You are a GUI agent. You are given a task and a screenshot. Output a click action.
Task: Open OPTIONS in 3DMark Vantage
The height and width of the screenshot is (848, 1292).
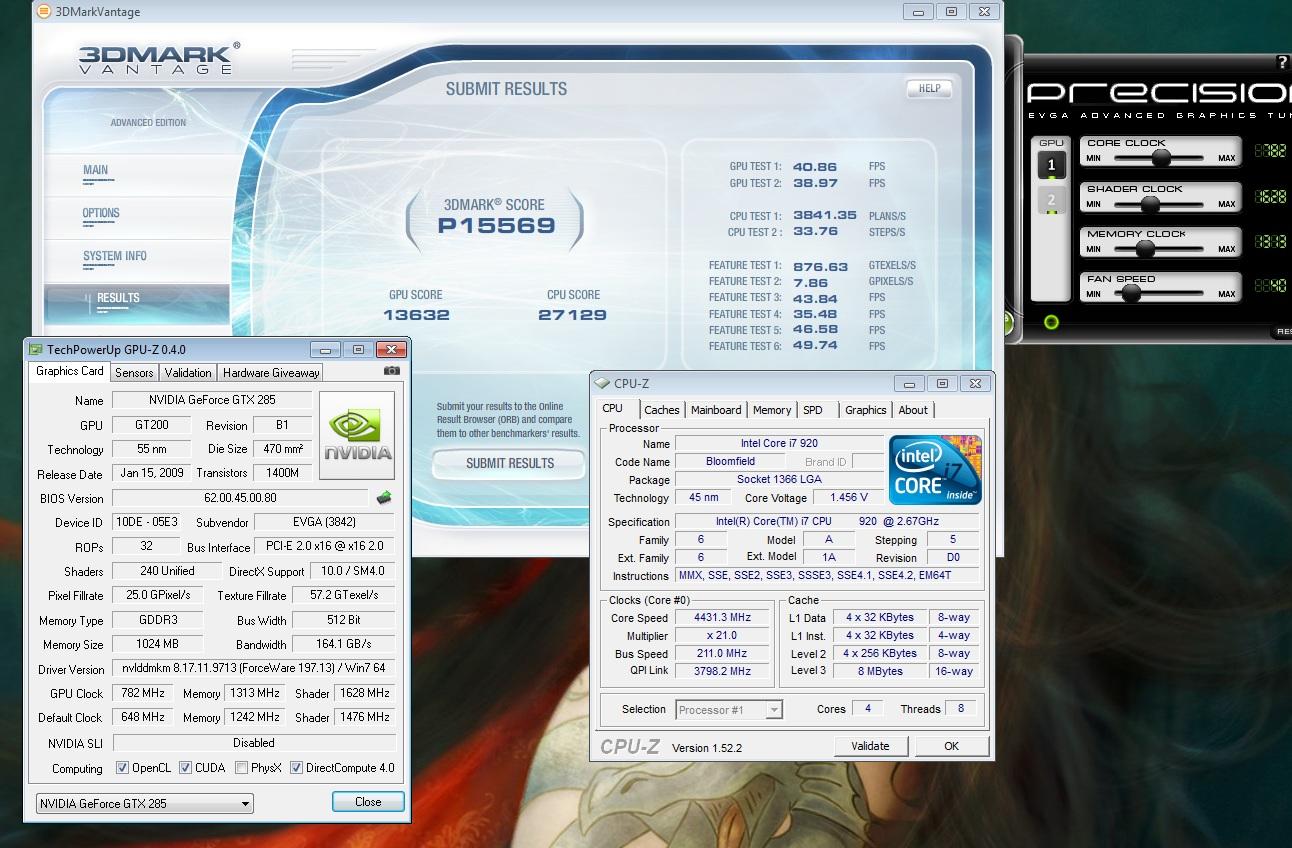(101, 213)
